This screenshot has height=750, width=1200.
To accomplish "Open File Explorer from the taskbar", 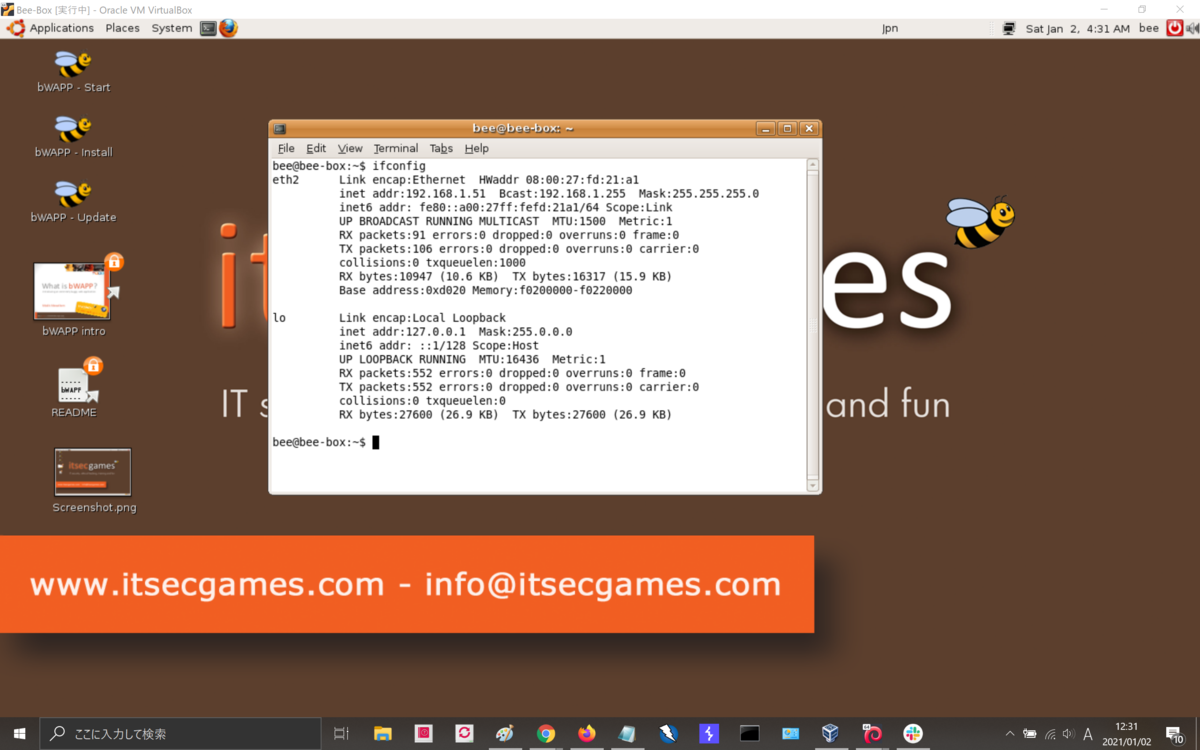I will (382, 733).
